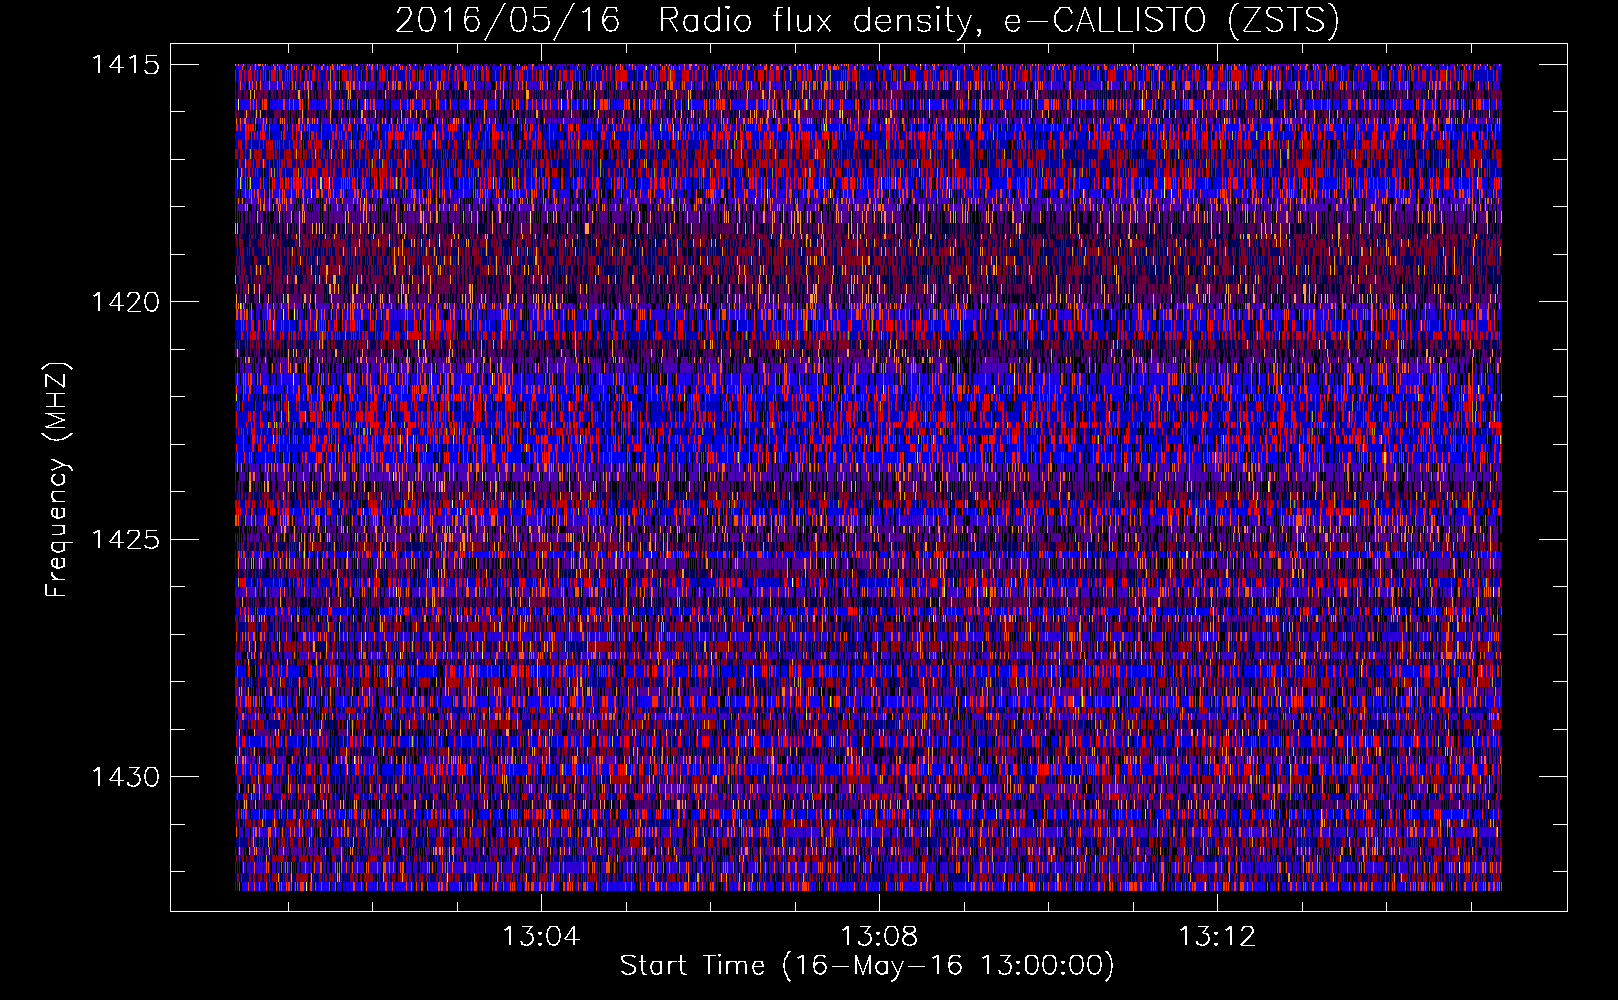
Task: Click the '13:04' time axis label
Action: [x=541, y=937]
